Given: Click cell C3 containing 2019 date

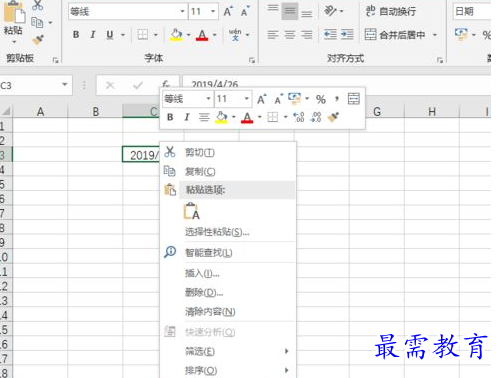Looking at the screenshot, I should (141, 155).
